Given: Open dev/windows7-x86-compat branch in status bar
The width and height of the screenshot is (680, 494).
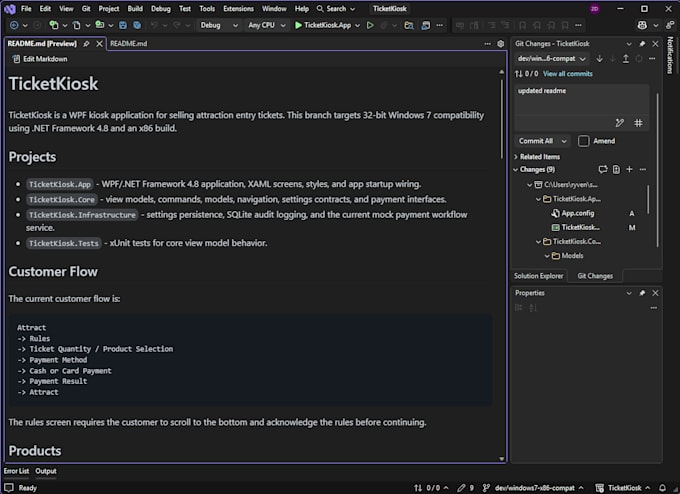Looking at the screenshot, I should click(533, 488).
